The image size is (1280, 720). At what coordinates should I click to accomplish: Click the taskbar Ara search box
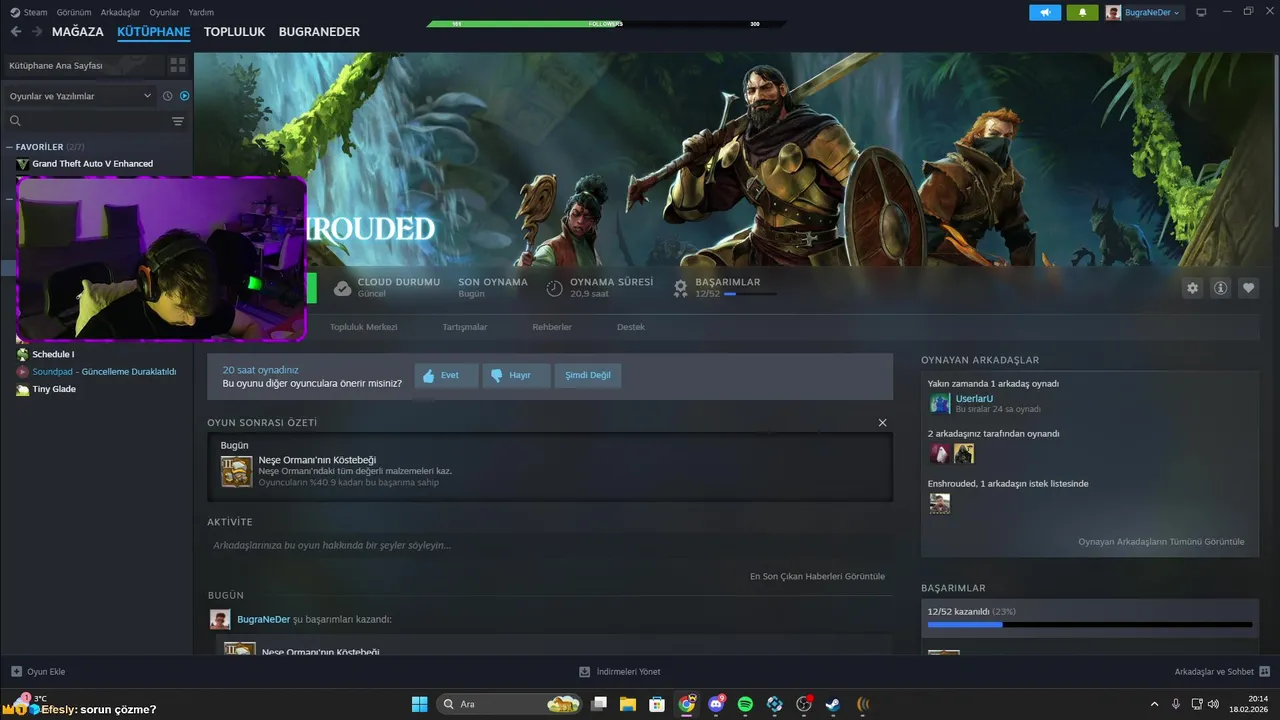[x=510, y=704]
